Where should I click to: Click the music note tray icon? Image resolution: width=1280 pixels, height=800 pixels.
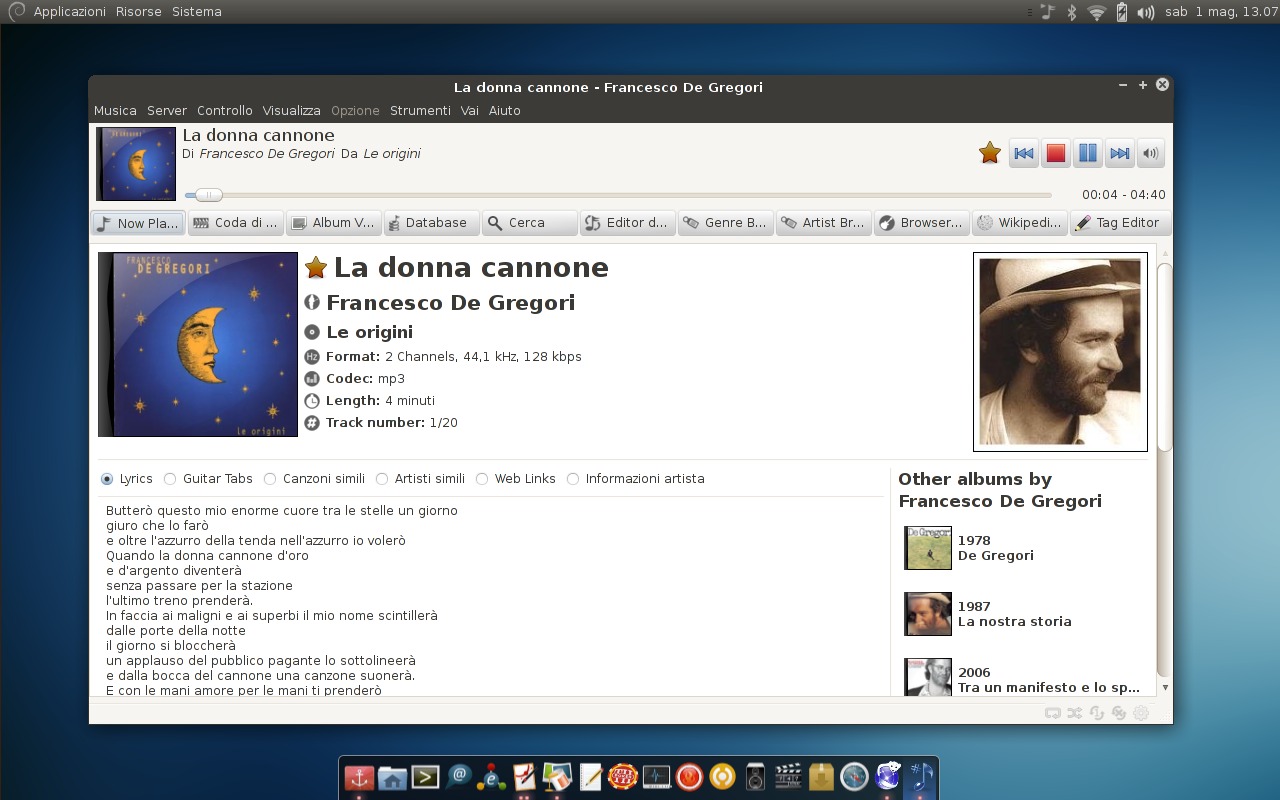coord(1047,12)
